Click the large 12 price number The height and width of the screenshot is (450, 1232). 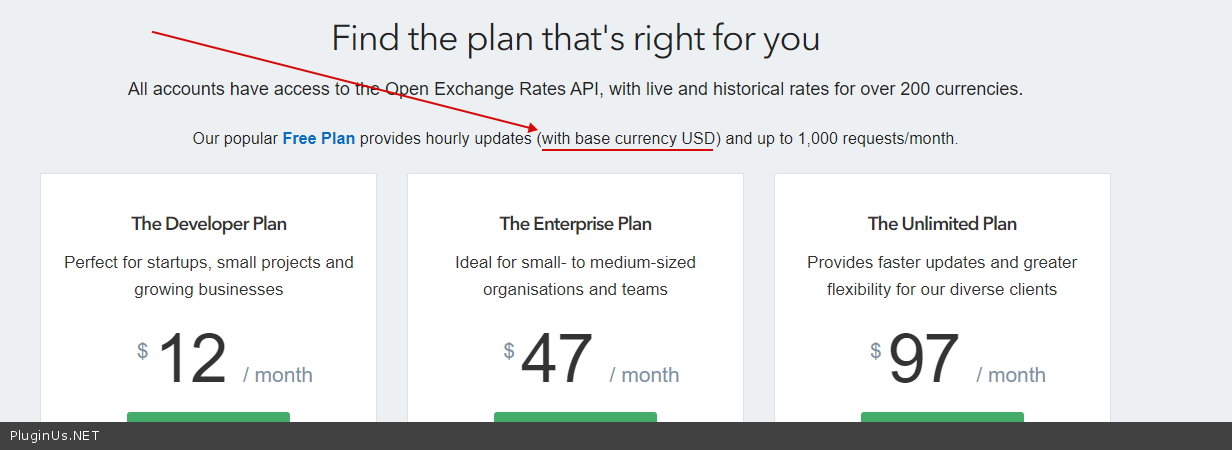pos(193,359)
